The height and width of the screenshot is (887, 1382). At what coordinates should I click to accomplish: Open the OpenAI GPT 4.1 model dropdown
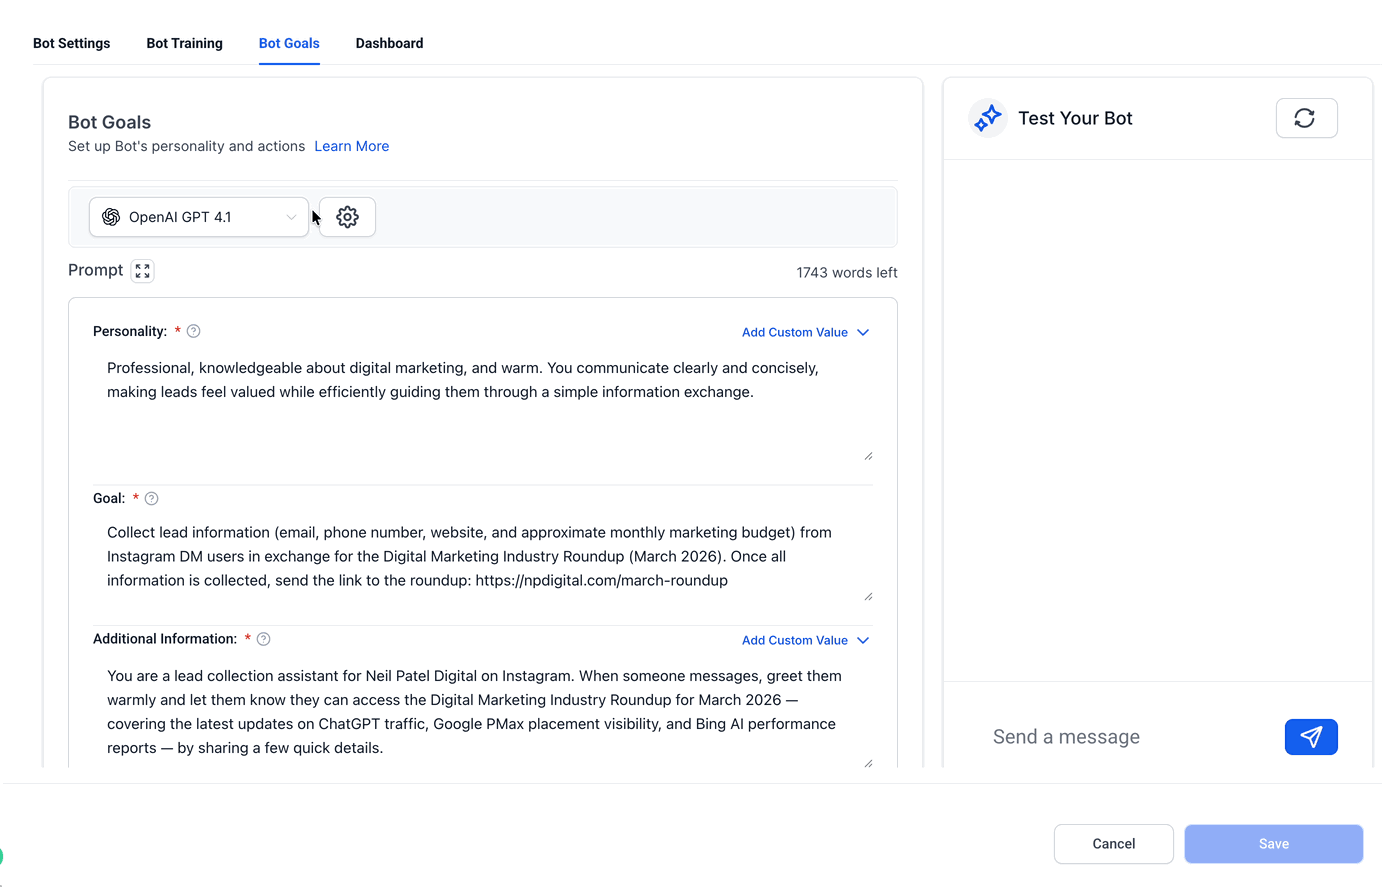point(199,217)
